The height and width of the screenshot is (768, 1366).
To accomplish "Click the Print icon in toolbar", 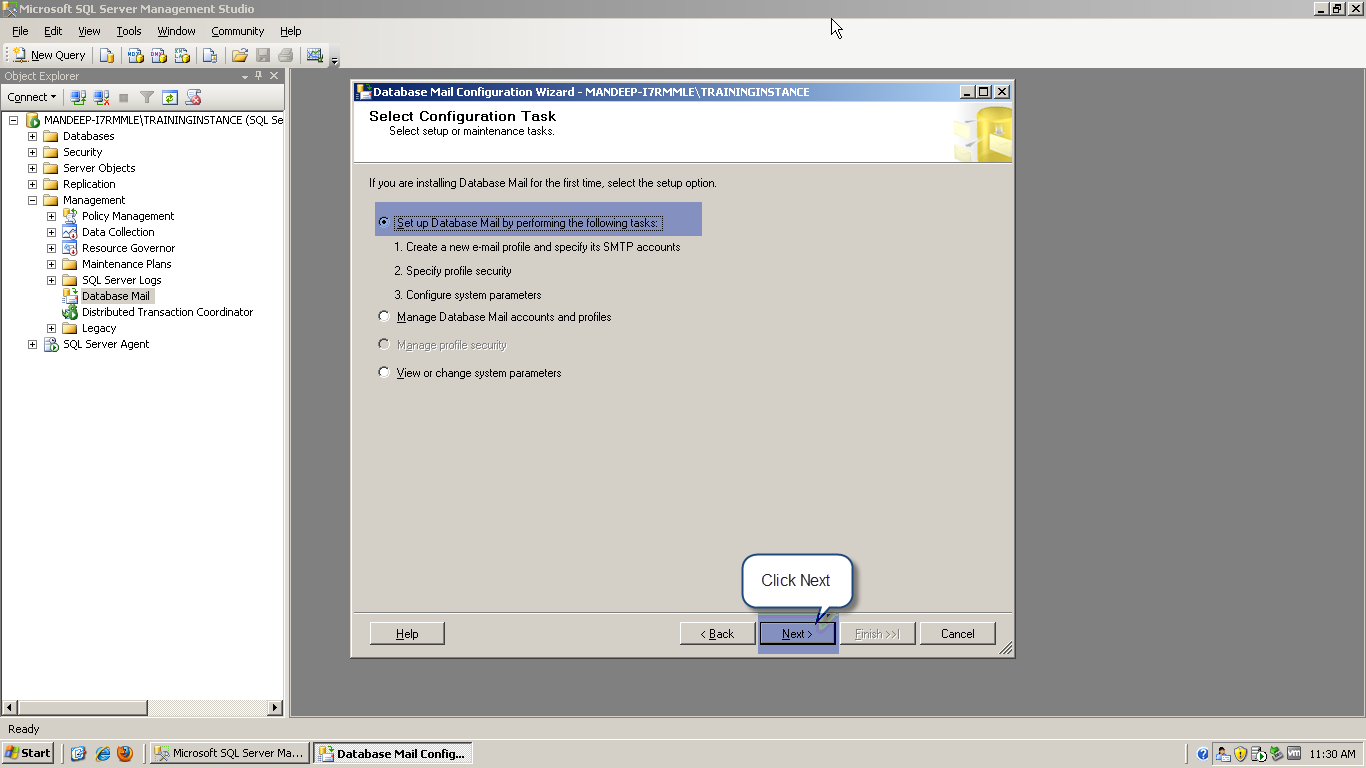I will [286, 55].
